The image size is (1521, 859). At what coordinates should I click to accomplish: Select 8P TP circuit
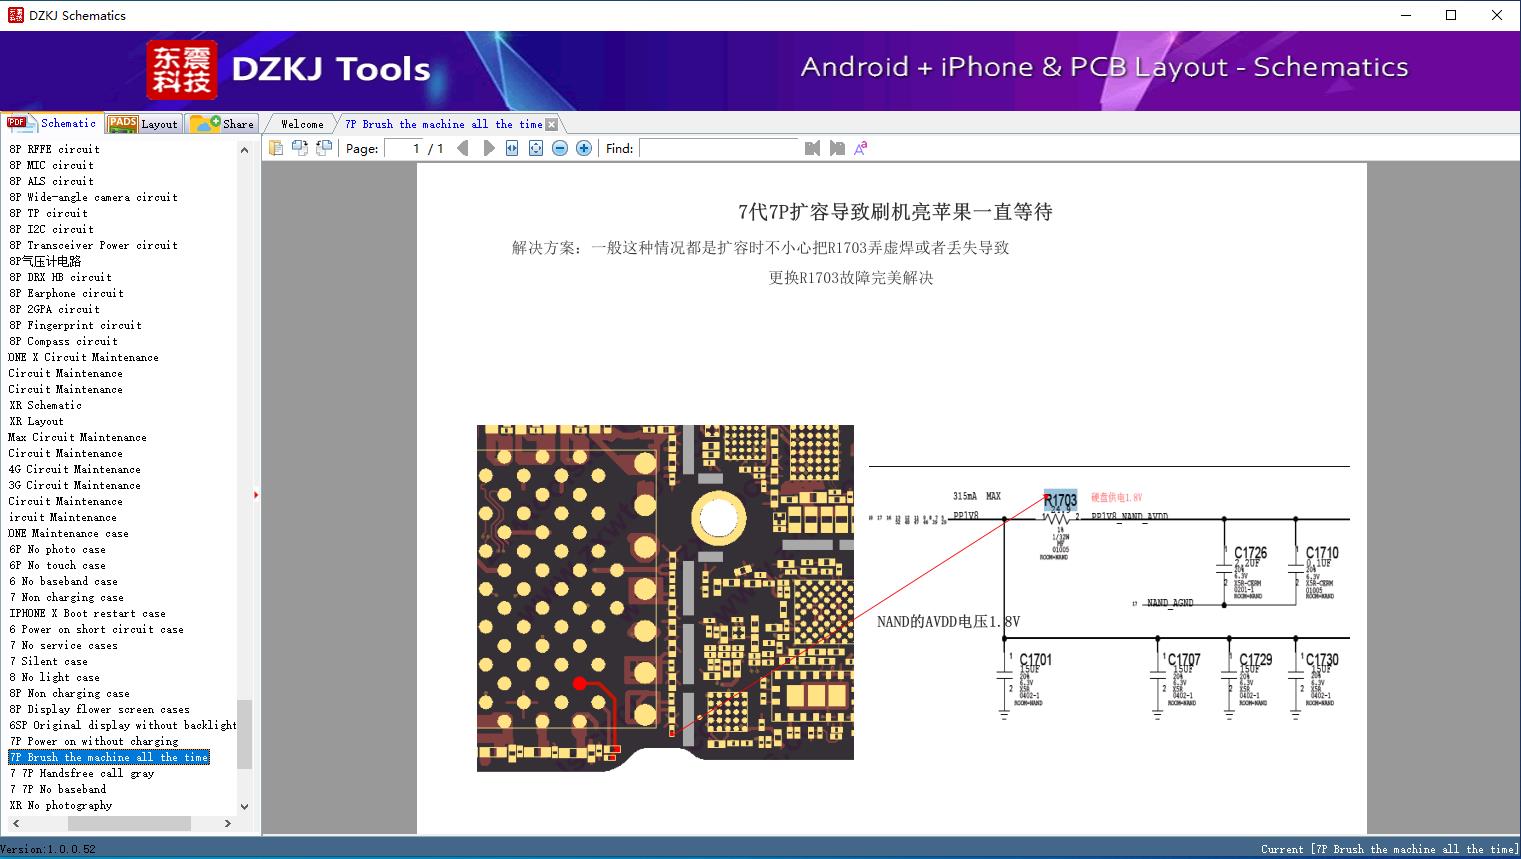pos(48,213)
